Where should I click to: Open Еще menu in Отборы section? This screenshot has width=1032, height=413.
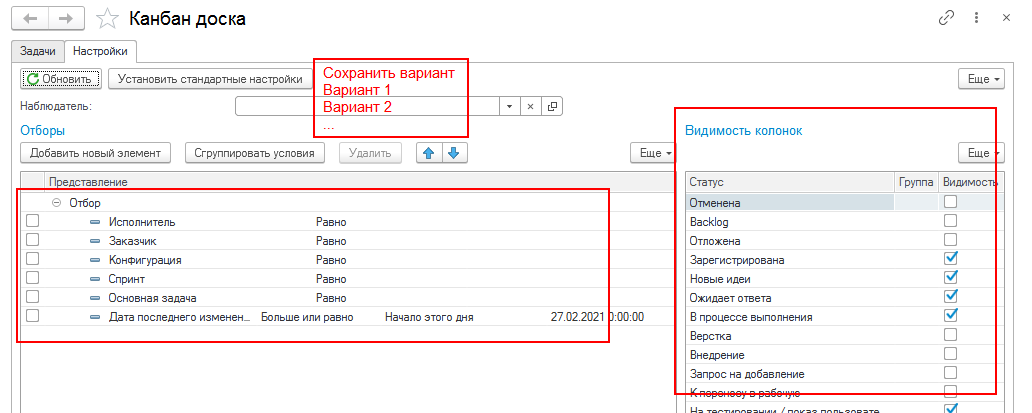(x=653, y=153)
